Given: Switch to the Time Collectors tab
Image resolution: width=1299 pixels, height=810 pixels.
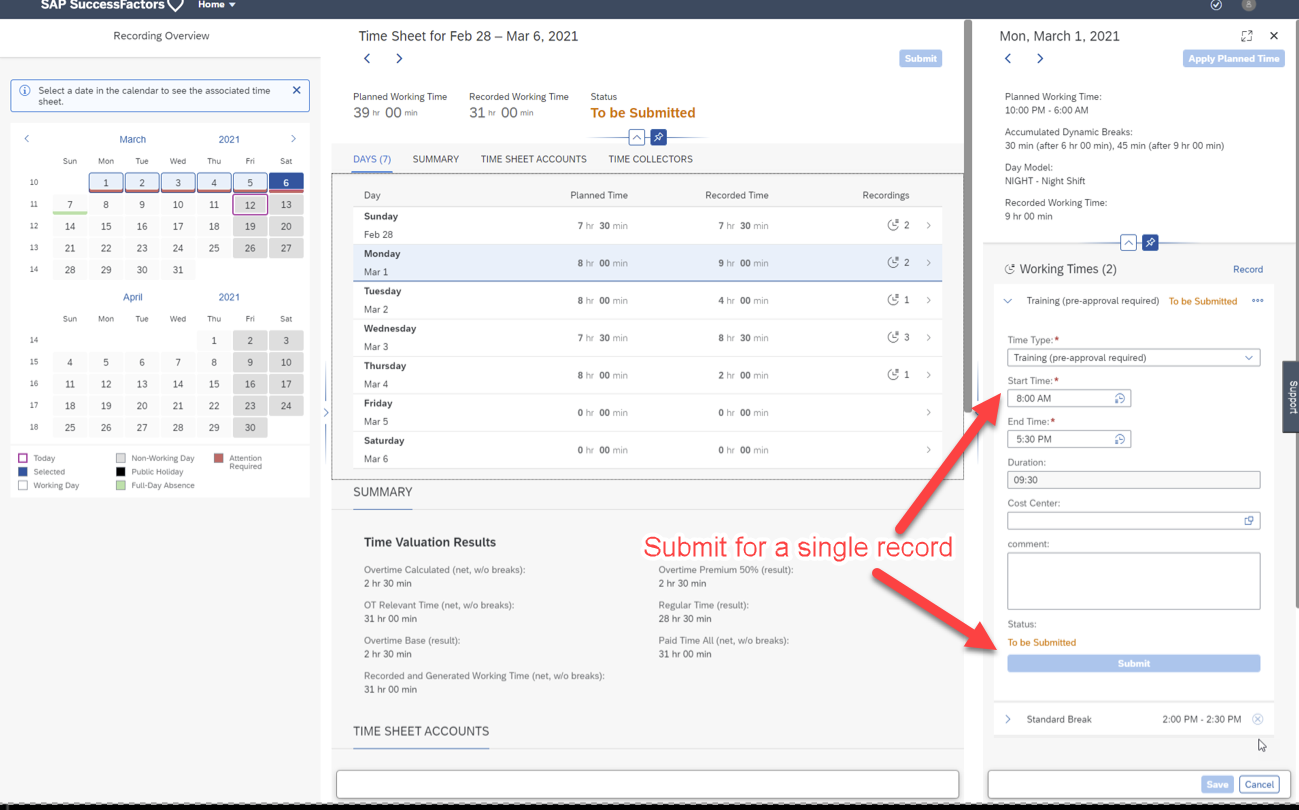Looking at the screenshot, I should (650, 159).
